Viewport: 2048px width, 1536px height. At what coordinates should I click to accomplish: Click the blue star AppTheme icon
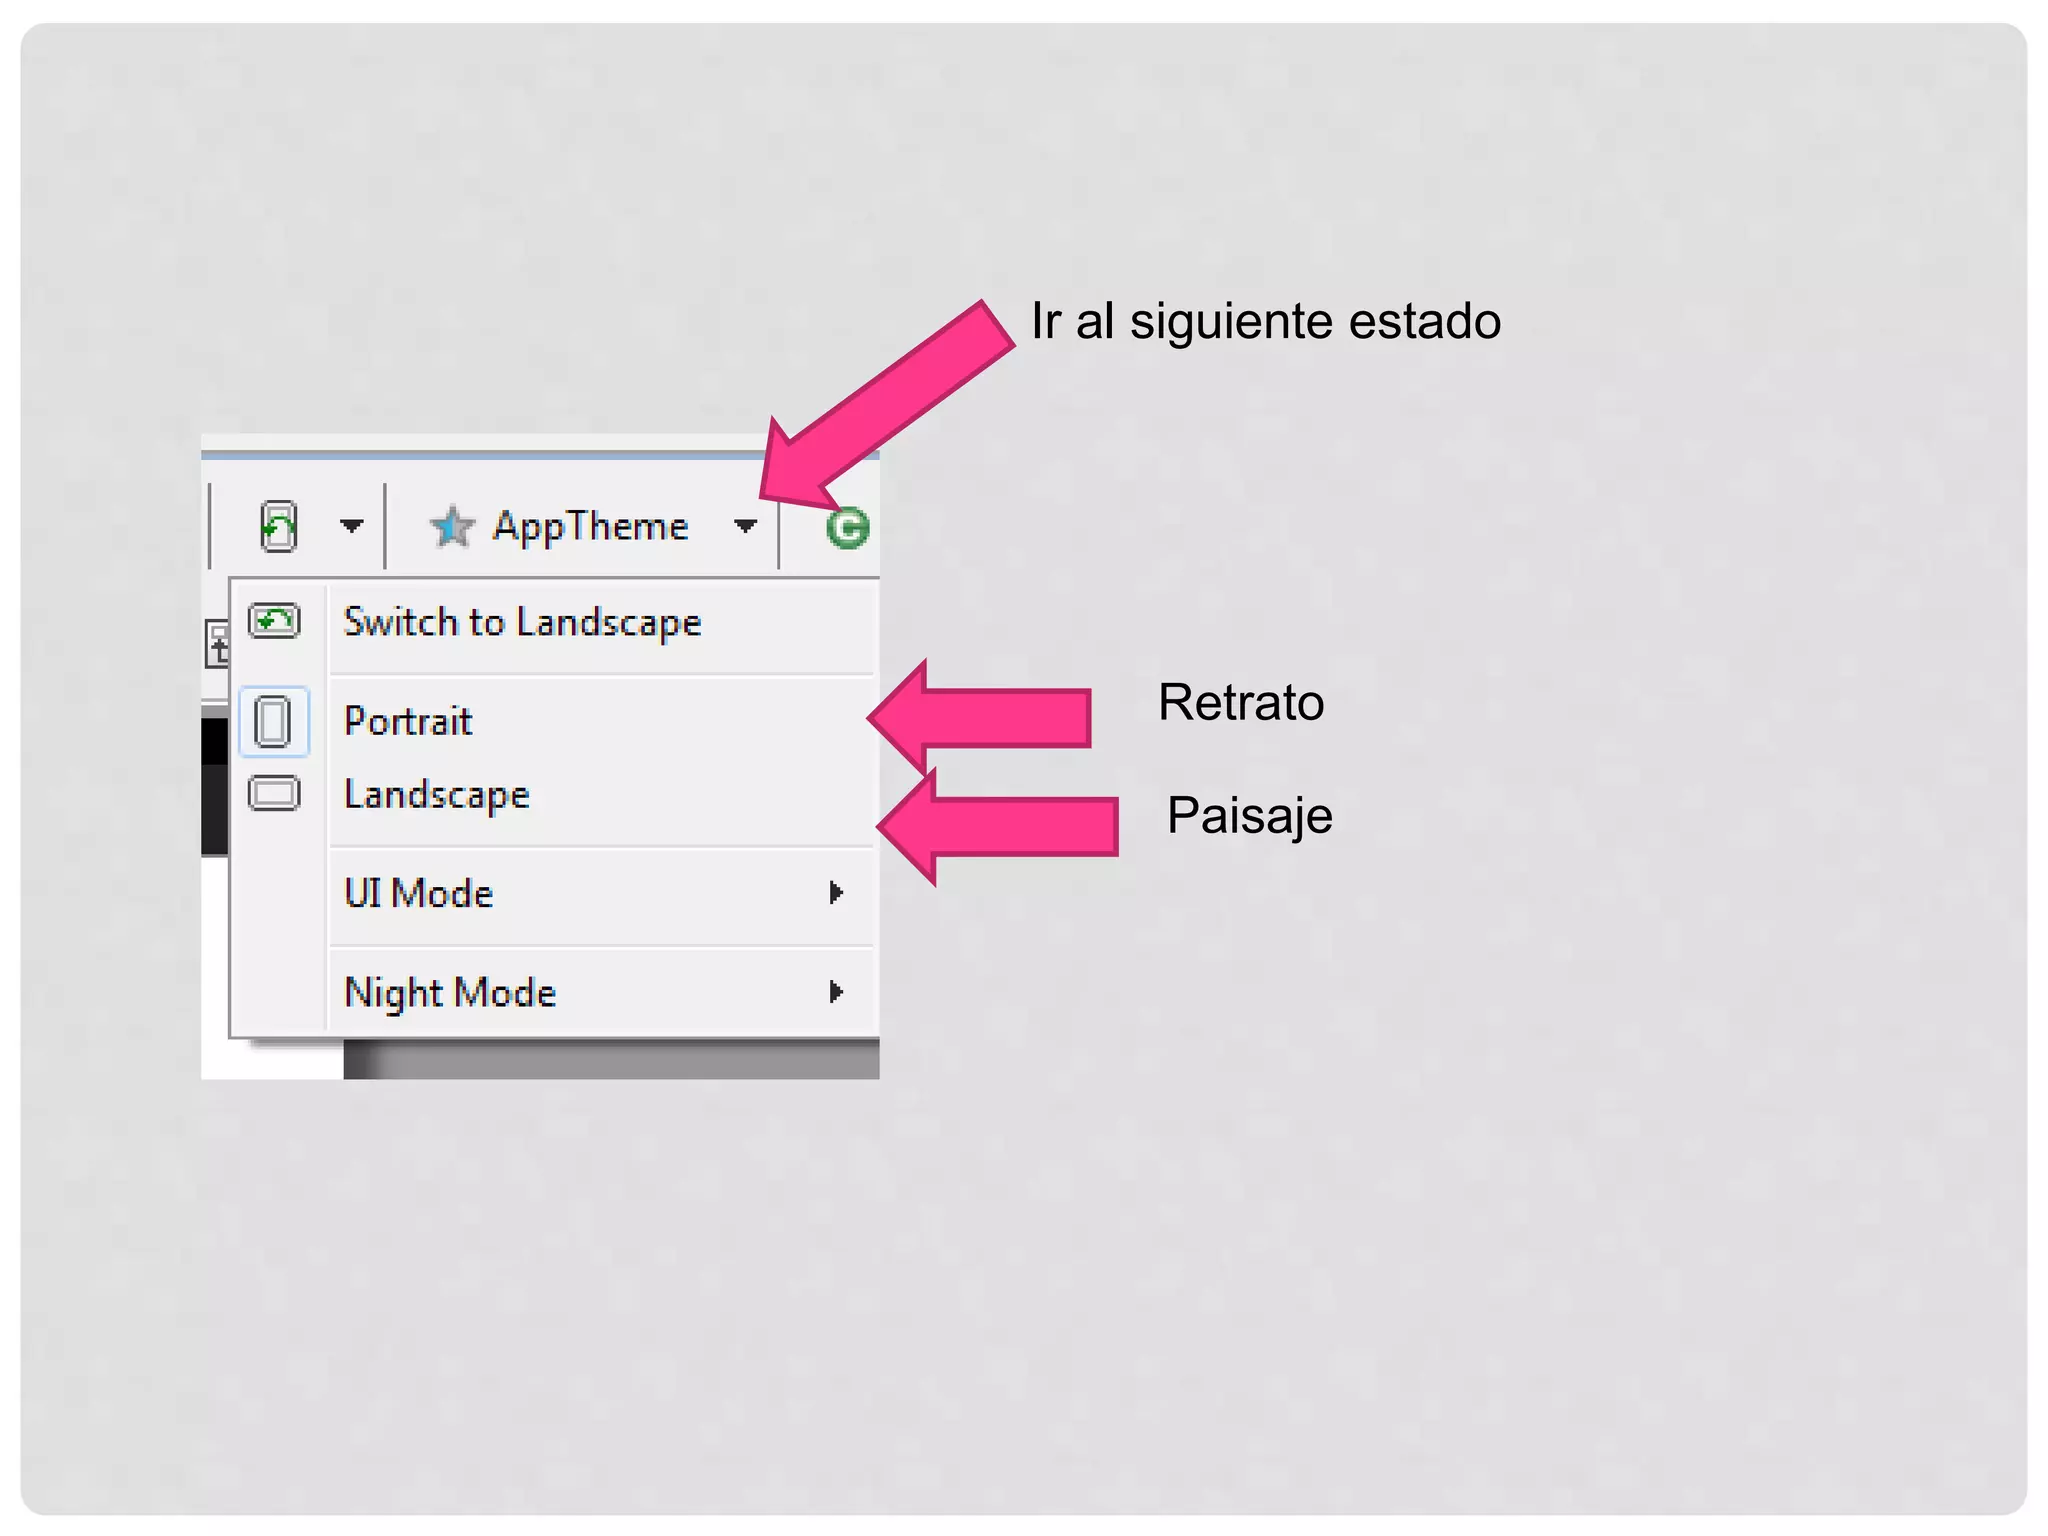click(452, 526)
